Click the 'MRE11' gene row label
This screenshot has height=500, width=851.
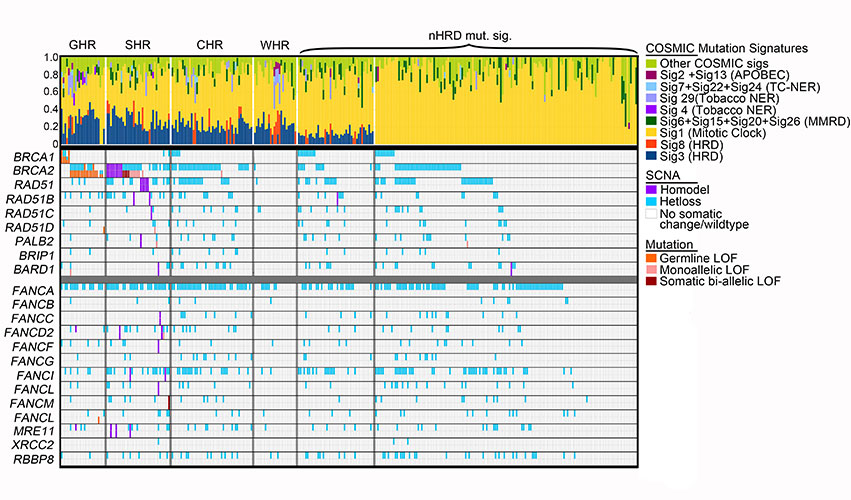coord(35,432)
